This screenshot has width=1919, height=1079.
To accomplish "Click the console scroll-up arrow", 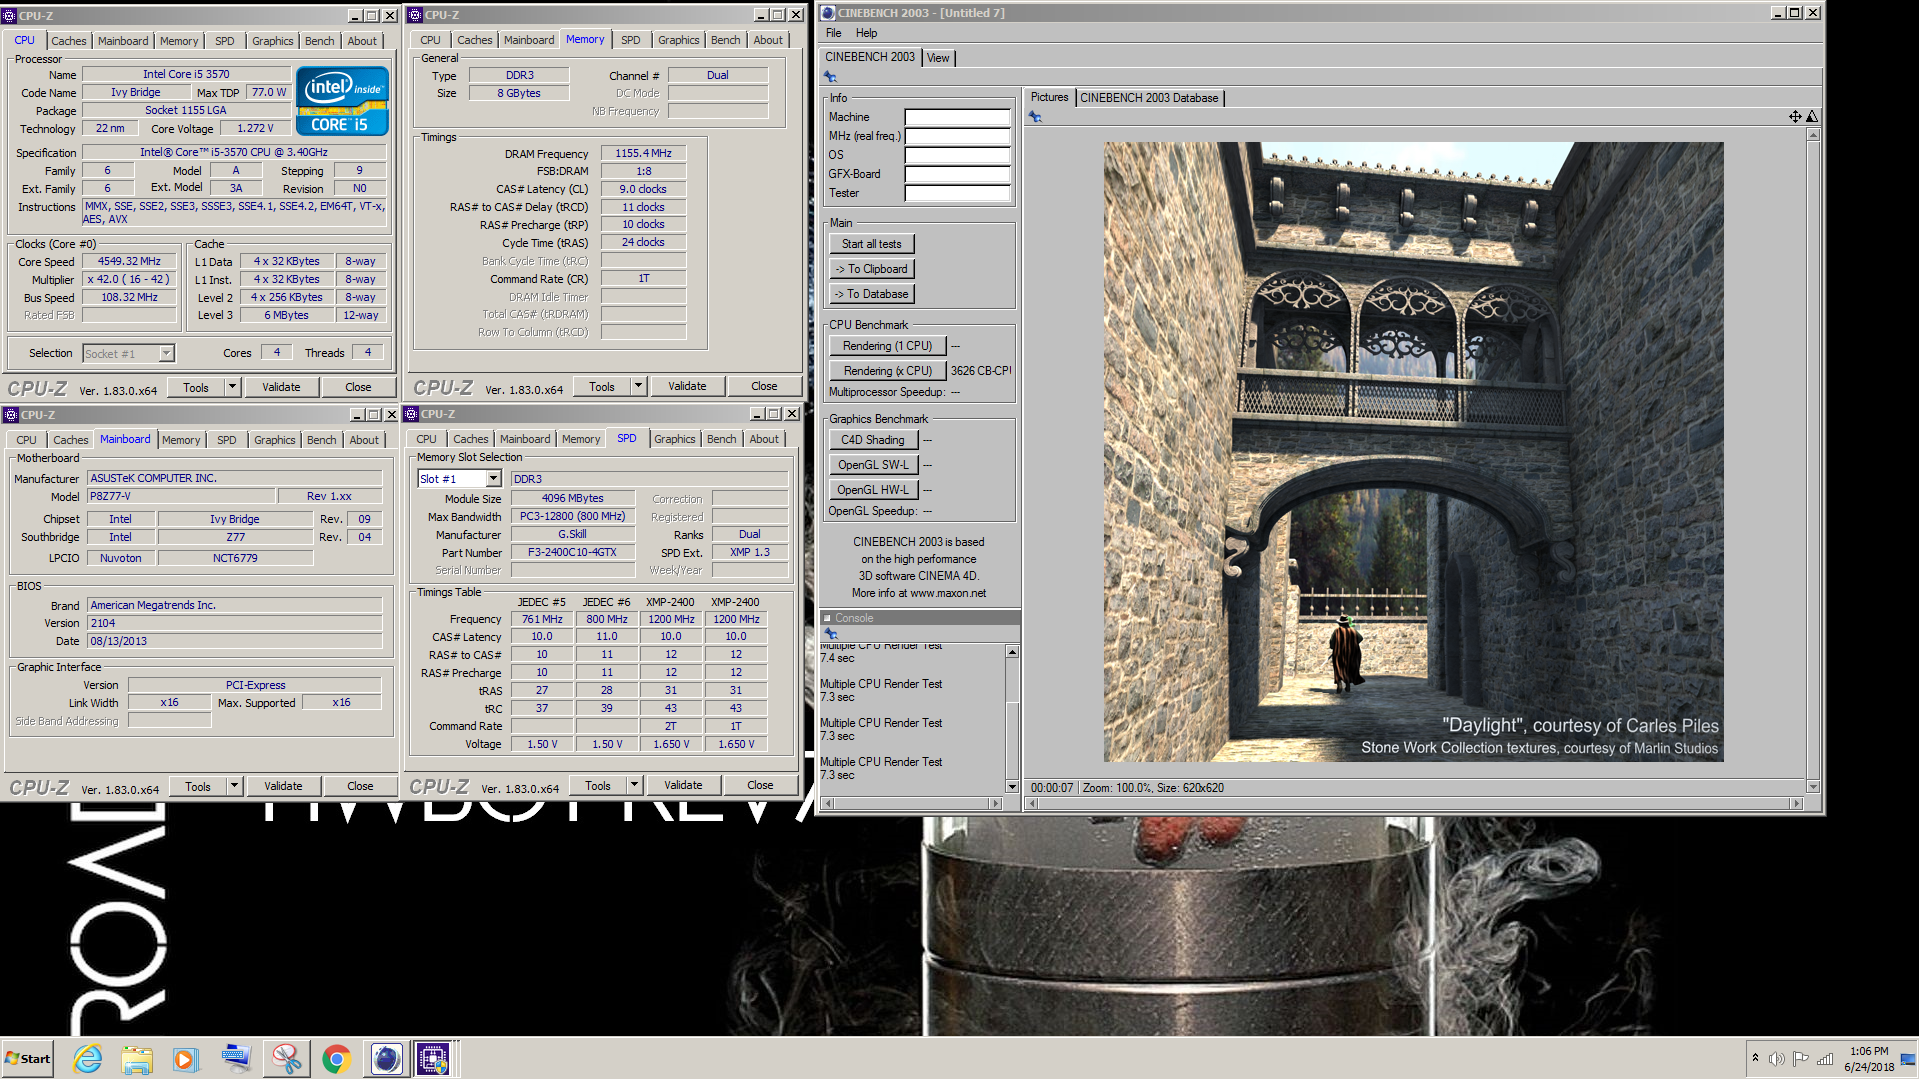I will tap(1012, 652).
